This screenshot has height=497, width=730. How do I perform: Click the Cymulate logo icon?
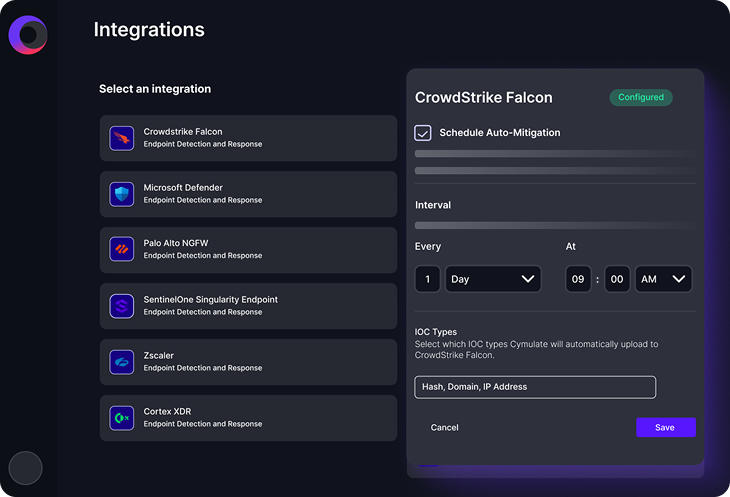(28, 35)
